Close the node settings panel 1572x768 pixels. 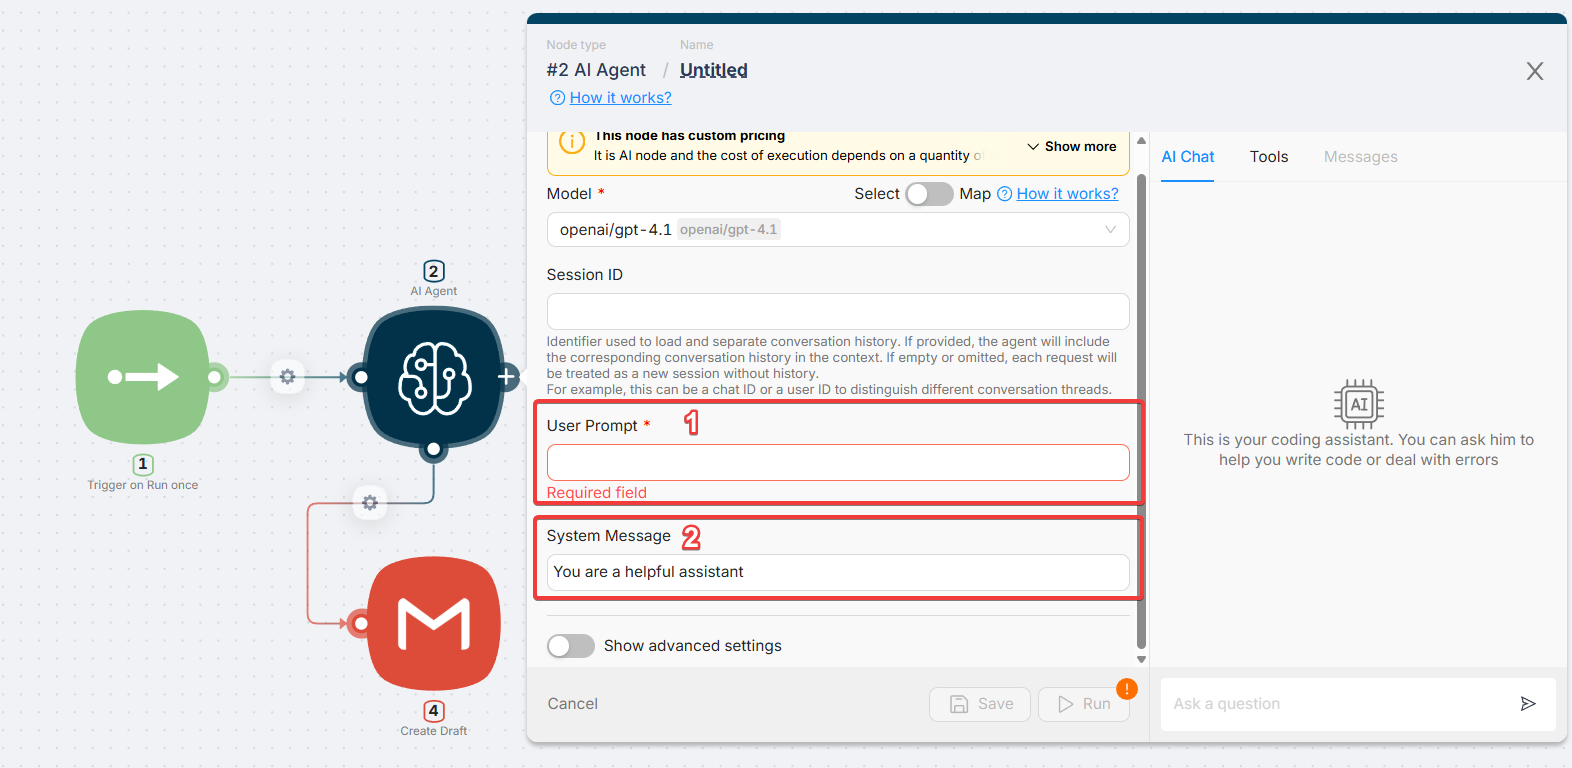click(x=1534, y=71)
